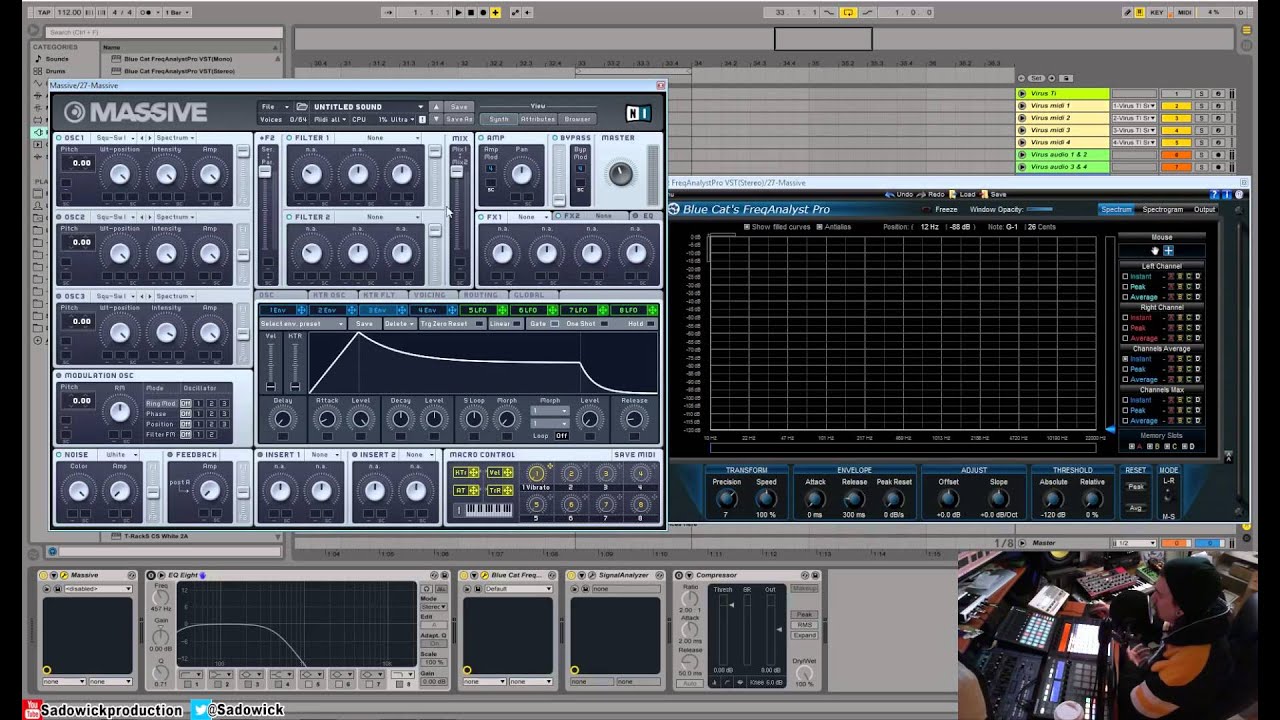
Task: Grab the AT macro crosshair handle
Action: [475, 490]
